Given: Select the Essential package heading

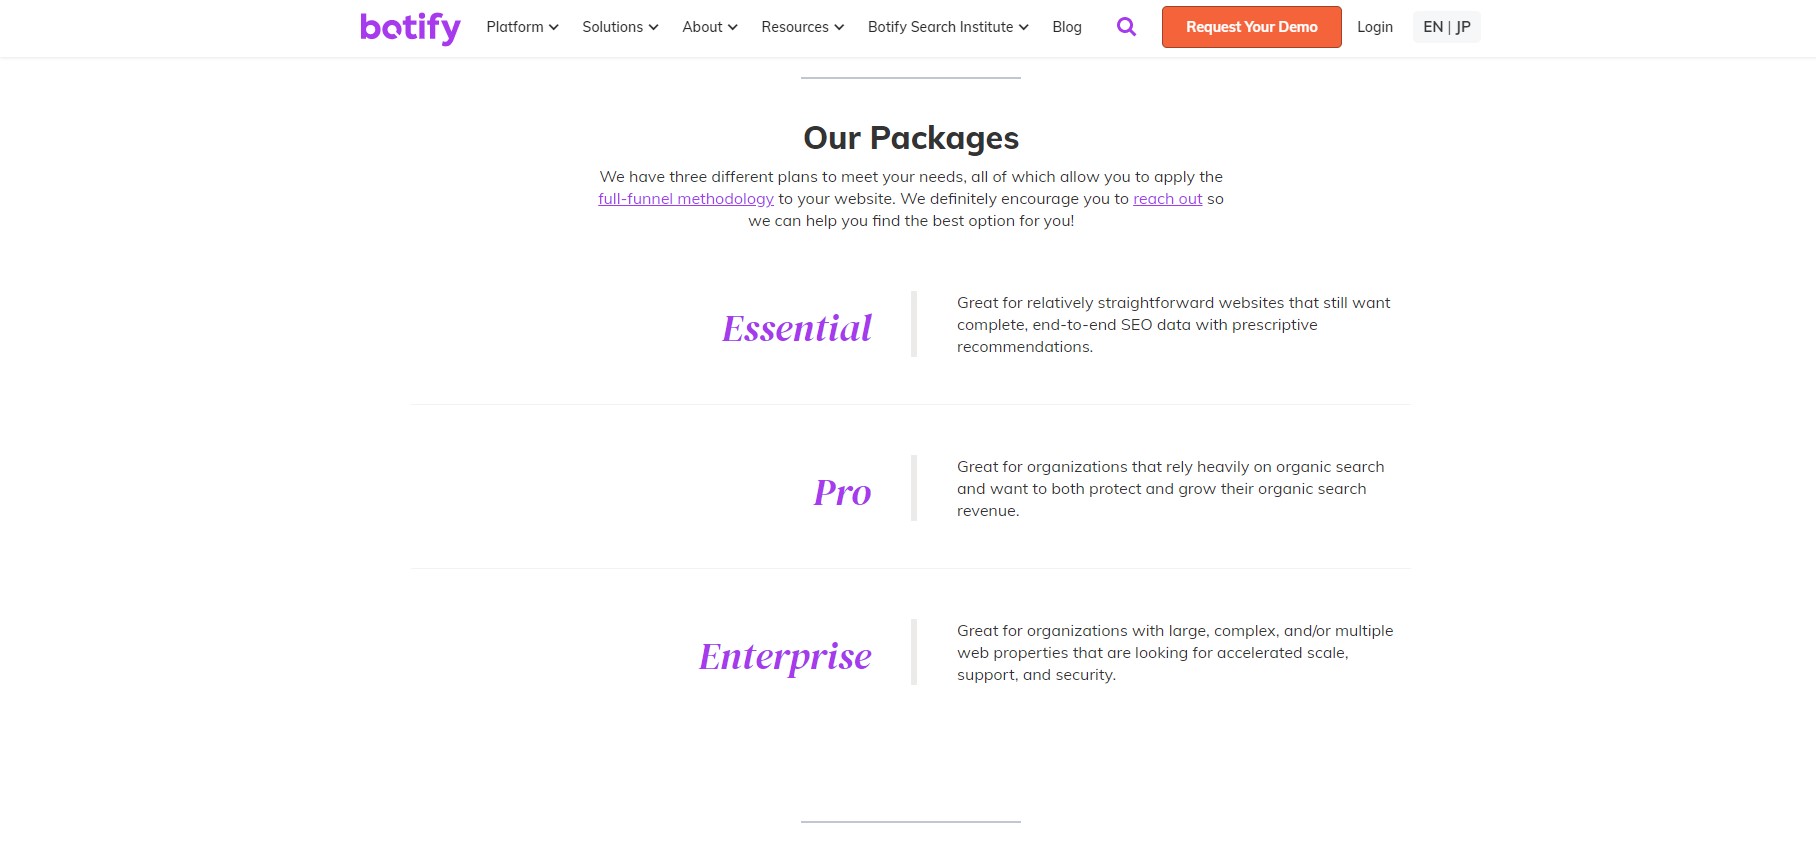Looking at the screenshot, I should (797, 328).
